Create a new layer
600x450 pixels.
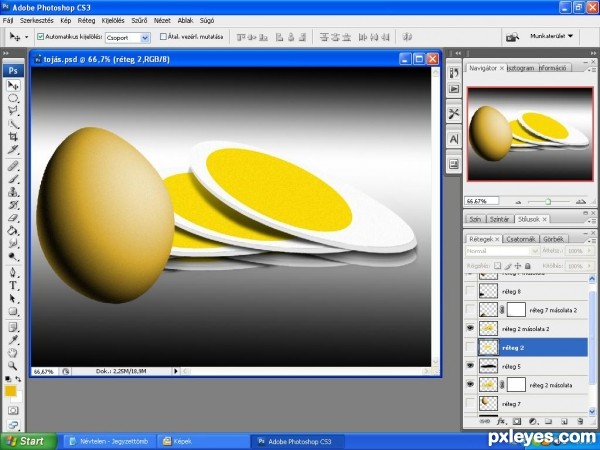(x=564, y=421)
